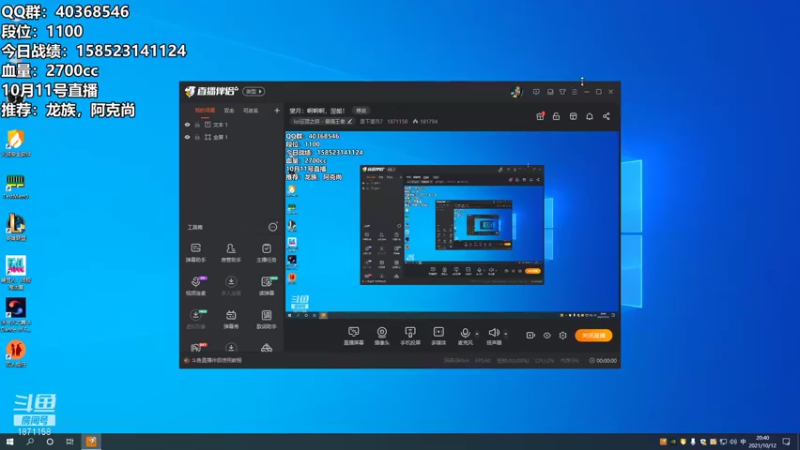Open the gift box icon with red badge
Viewport: 800px width, 450px height.
pos(540,116)
